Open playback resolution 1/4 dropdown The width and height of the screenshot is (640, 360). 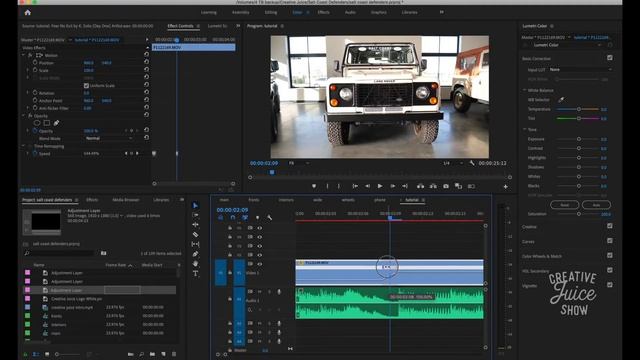click(453, 163)
